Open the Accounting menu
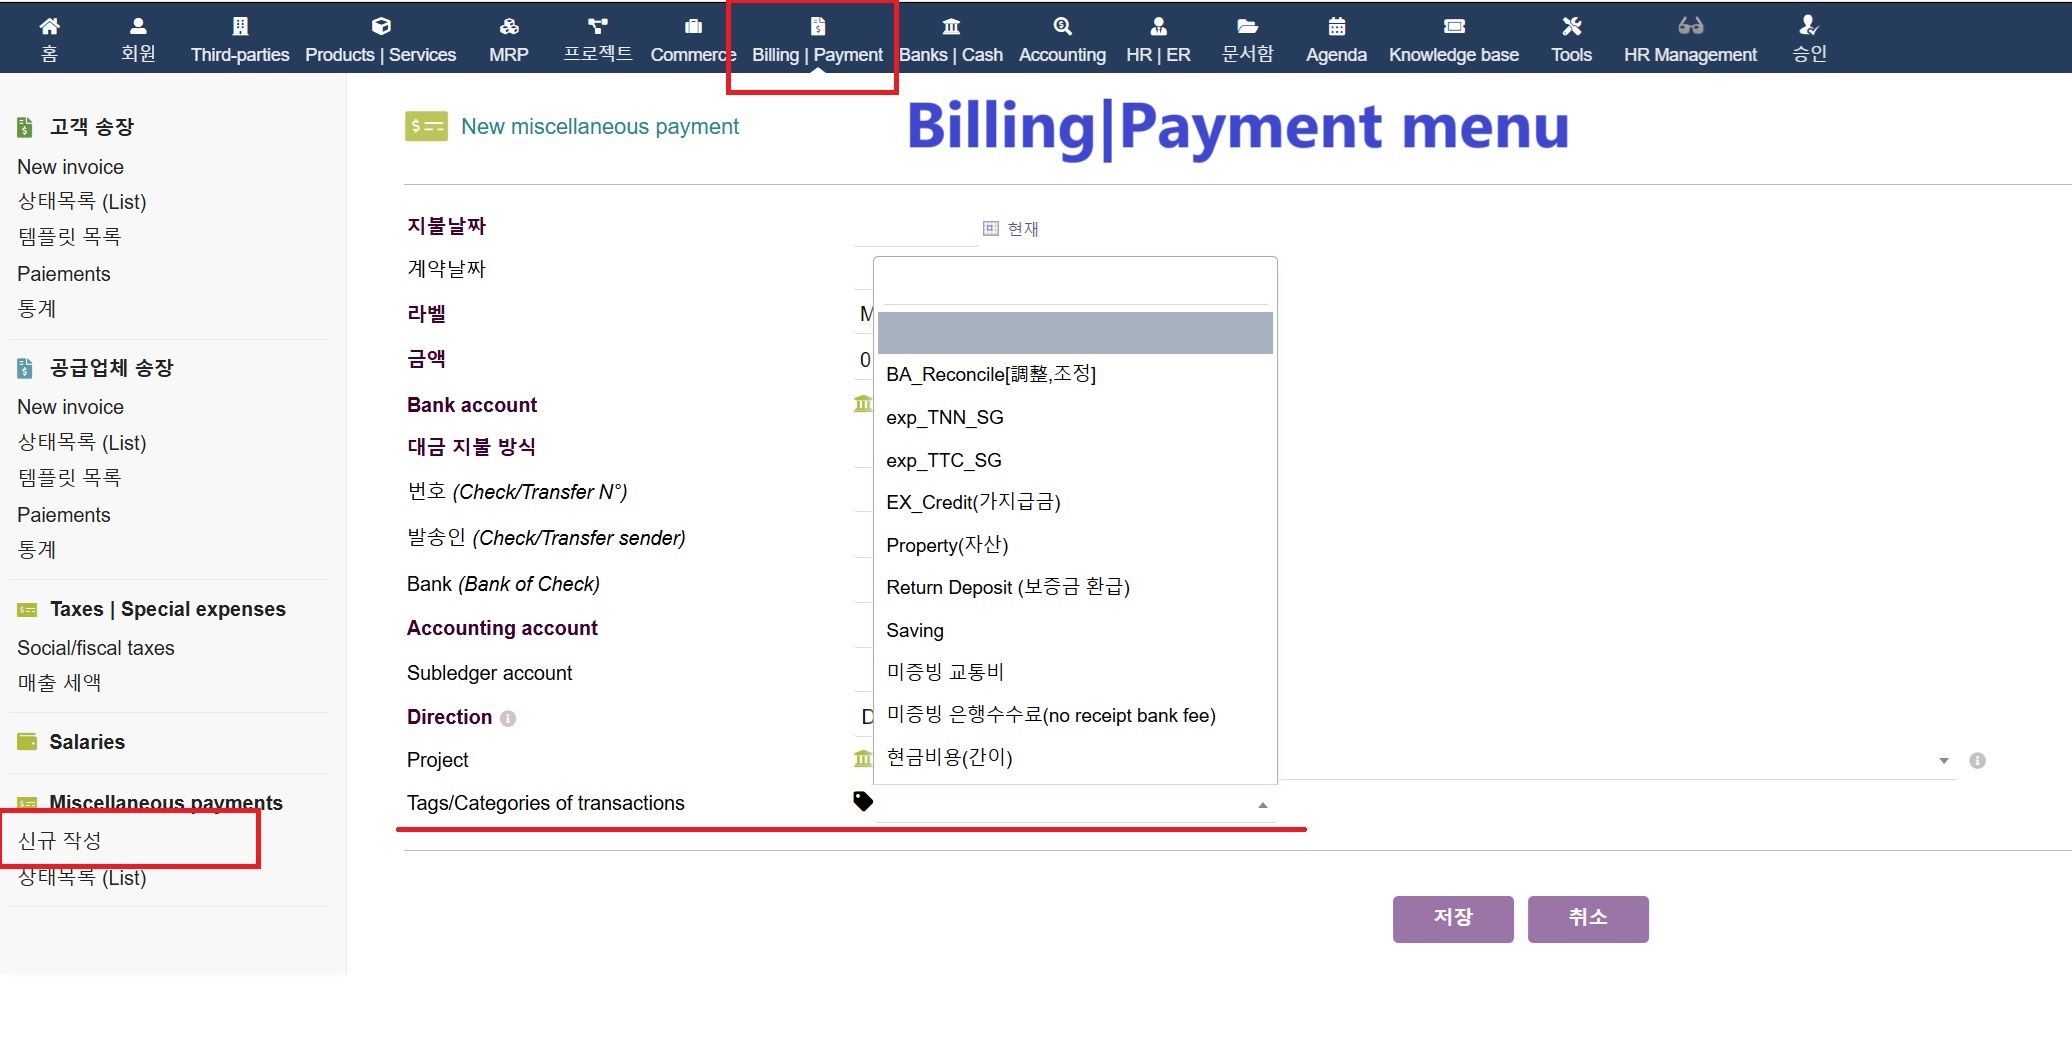This screenshot has width=2072, height=1048. (x=1062, y=40)
